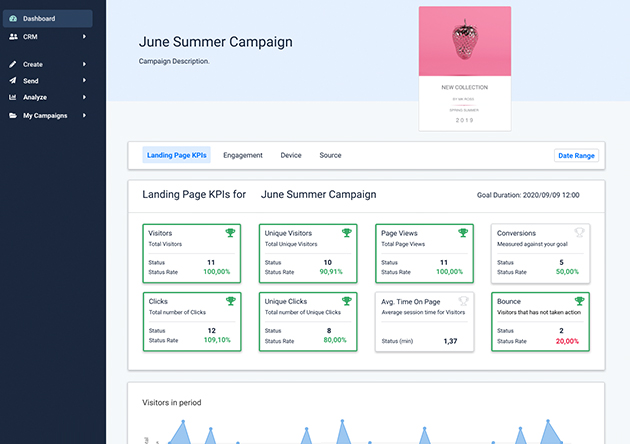Click the Create pencil icon
630x444 pixels.
point(13,64)
